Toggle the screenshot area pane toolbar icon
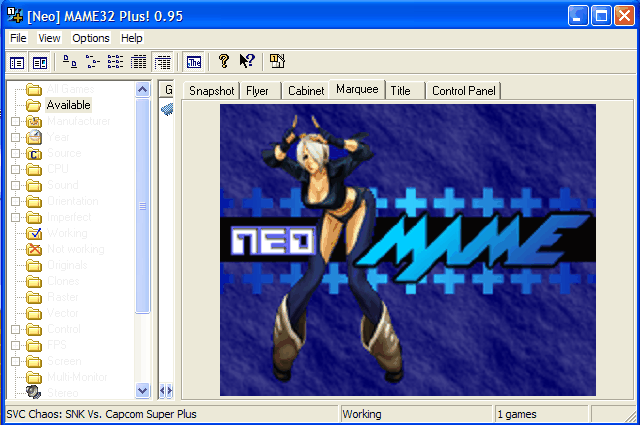This screenshot has width=640, height=425. pyautogui.click(x=40, y=62)
